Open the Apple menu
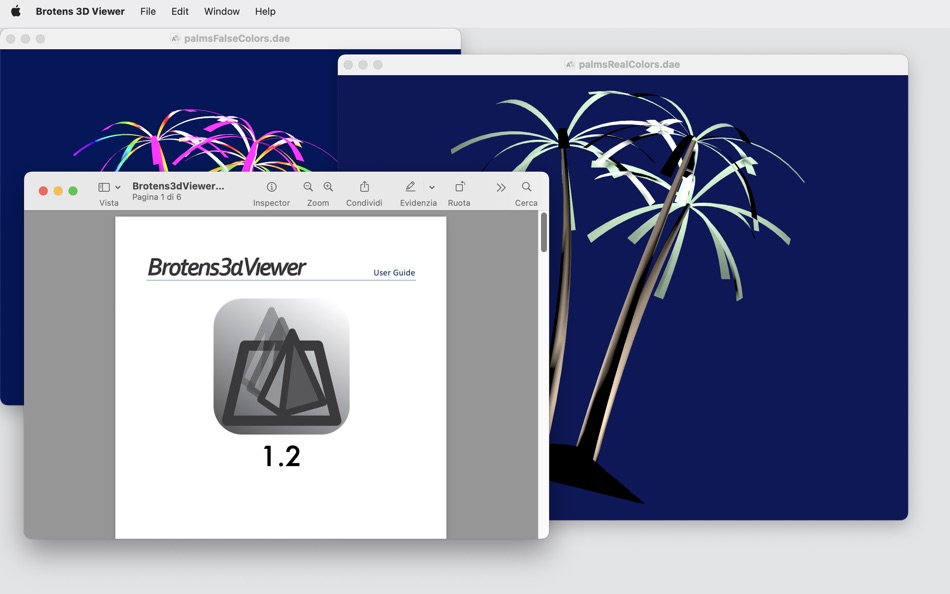 [16, 11]
